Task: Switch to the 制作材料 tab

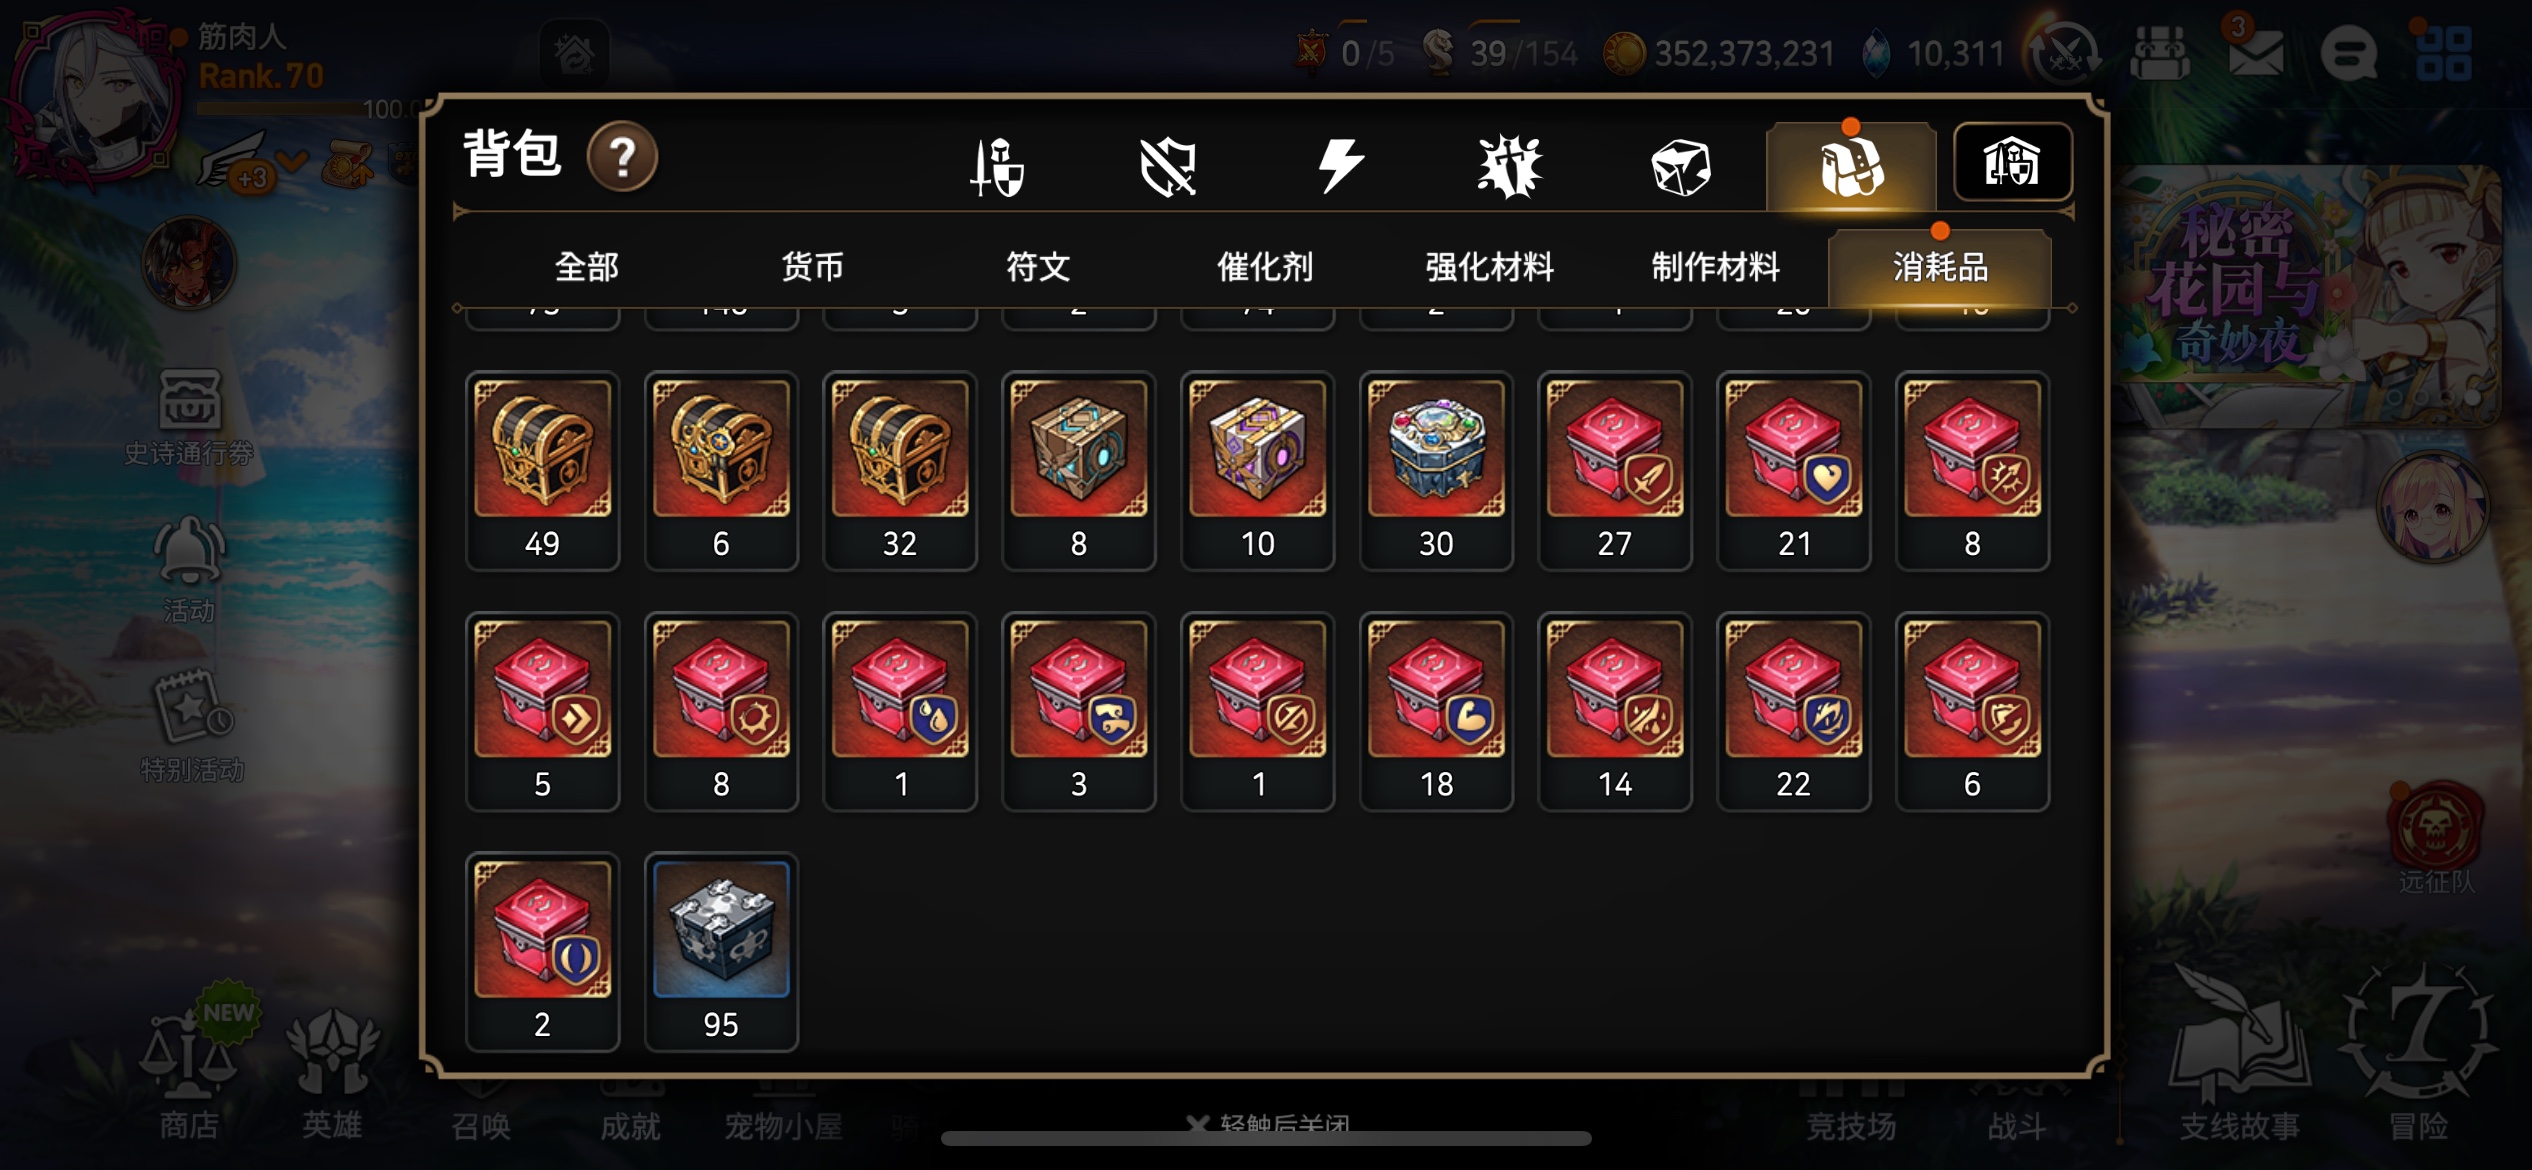Action: pos(1715,267)
